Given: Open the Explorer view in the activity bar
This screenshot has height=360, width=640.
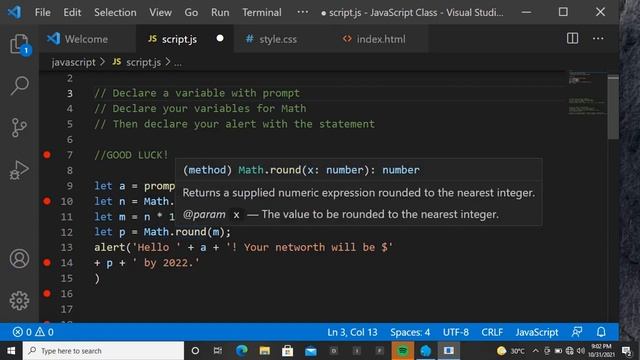Looking at the screenshot, I should click(x=19, y=44).
